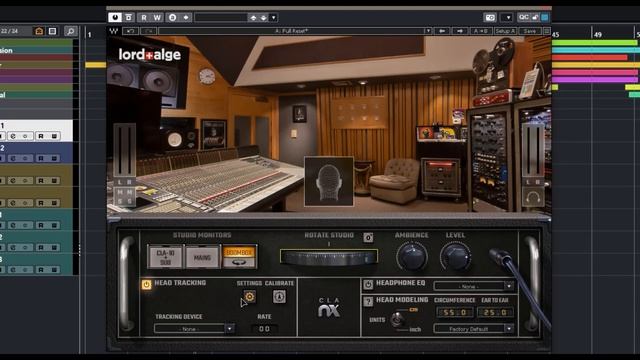Click the Ambience knob
640x360 pixels.
click(412, 257)
